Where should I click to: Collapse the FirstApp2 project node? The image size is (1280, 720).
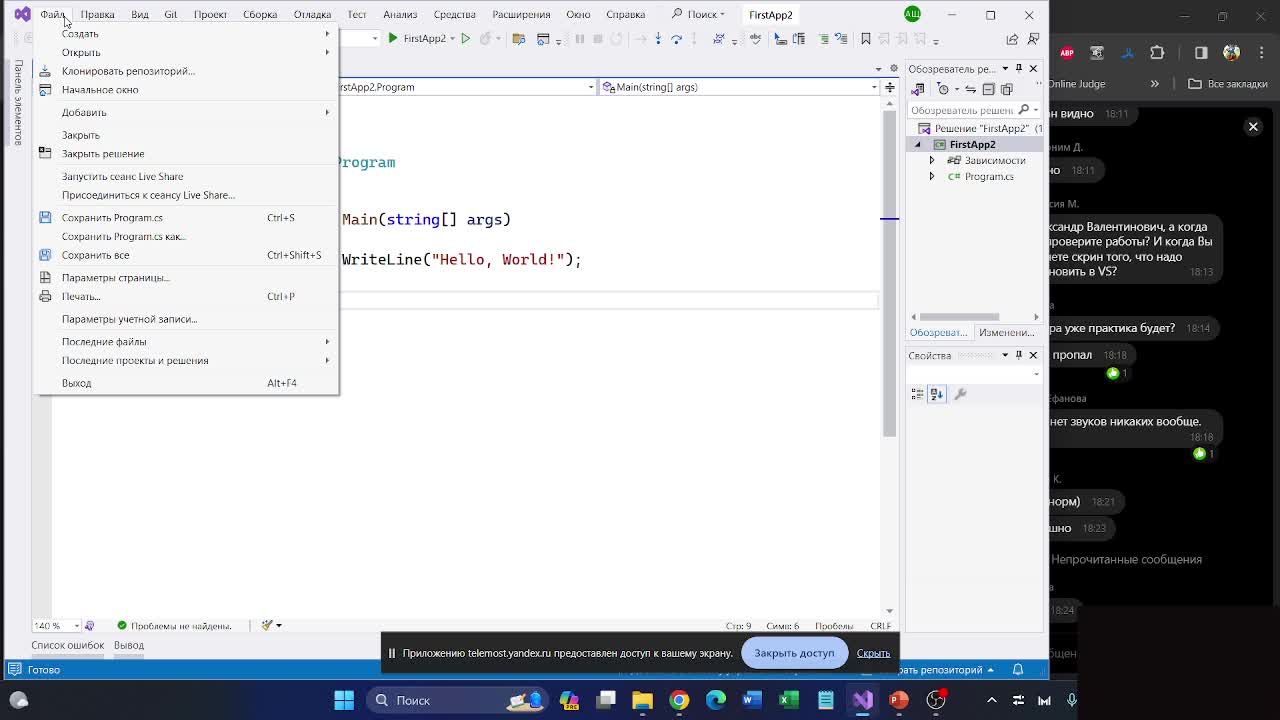pos(917,144)
